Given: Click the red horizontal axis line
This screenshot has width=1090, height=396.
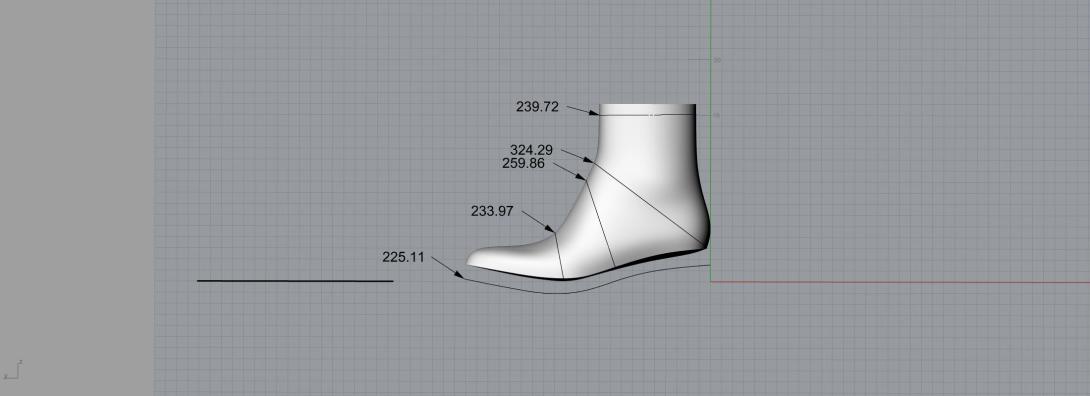Looking at the screenshot, I should click(x=900, y=282).
